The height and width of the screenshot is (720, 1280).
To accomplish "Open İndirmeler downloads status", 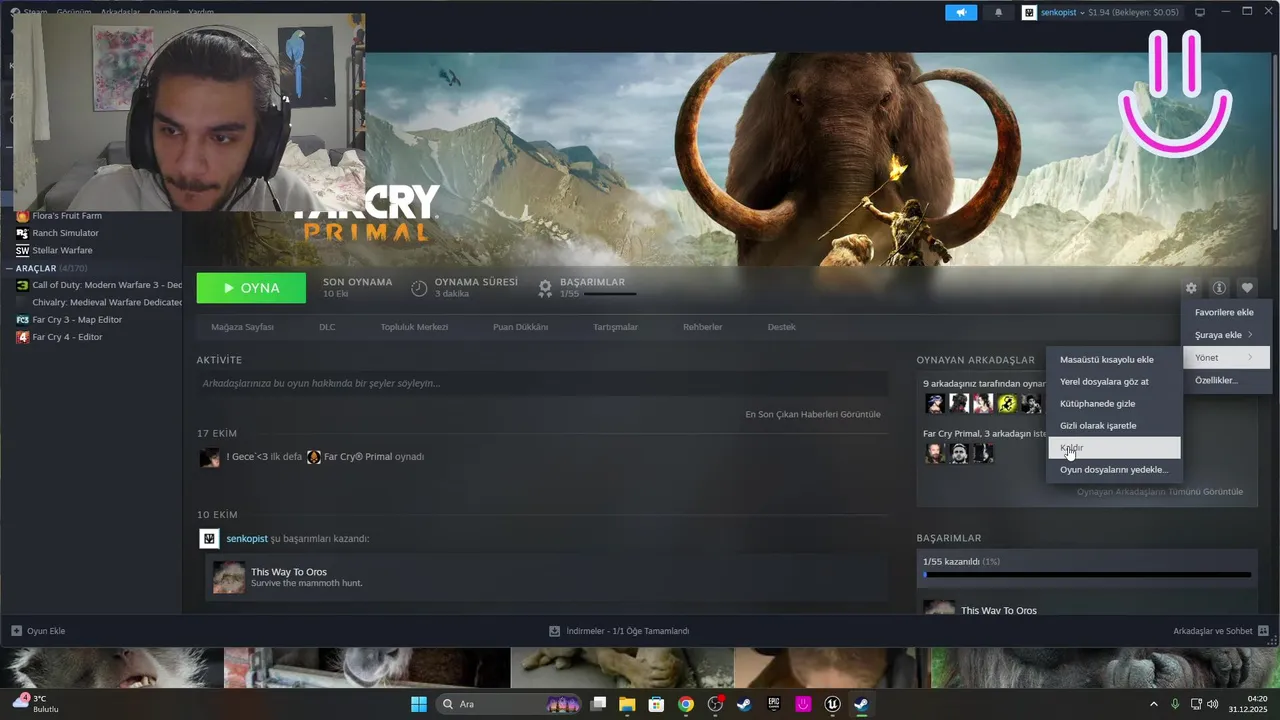I will click(619, 631).
